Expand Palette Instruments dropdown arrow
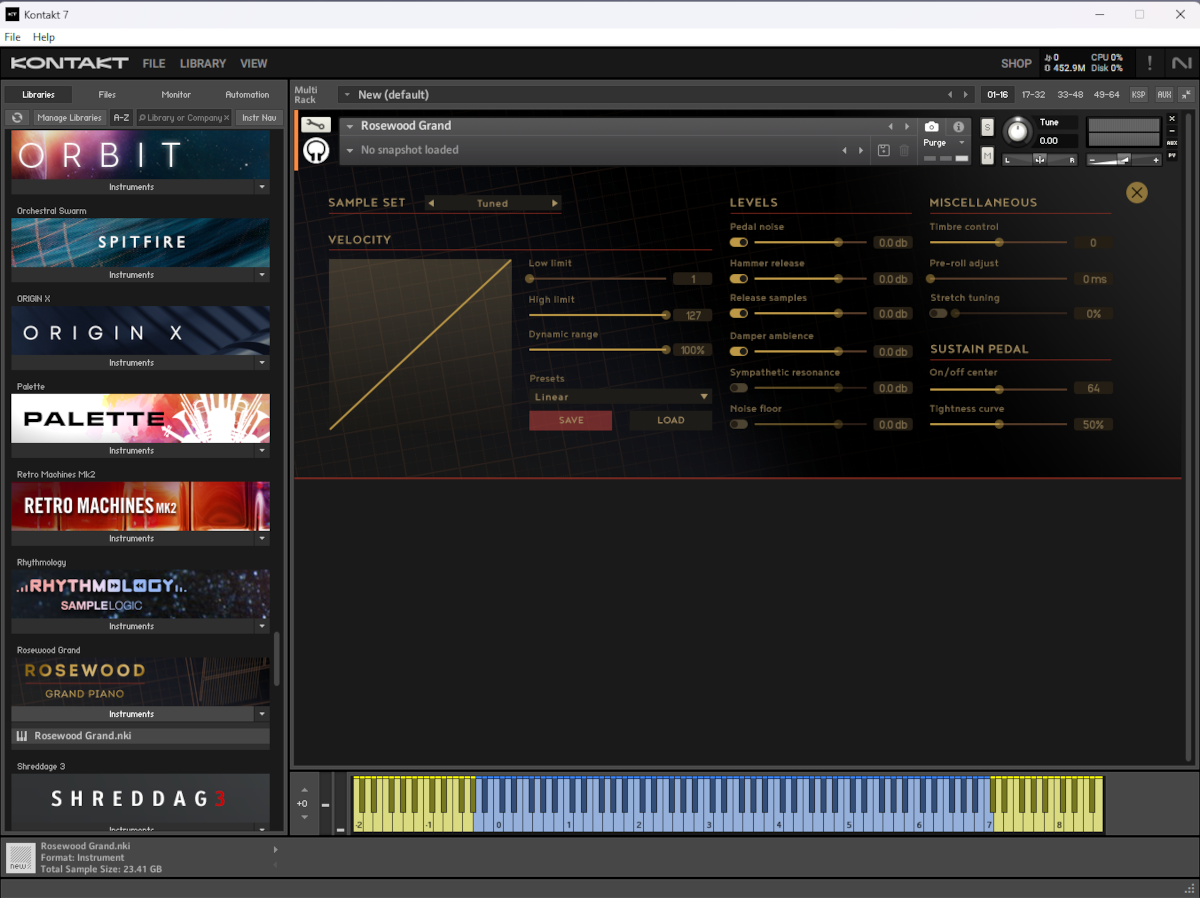Screen dimensions: 1200x898 [x=262, y=451]
